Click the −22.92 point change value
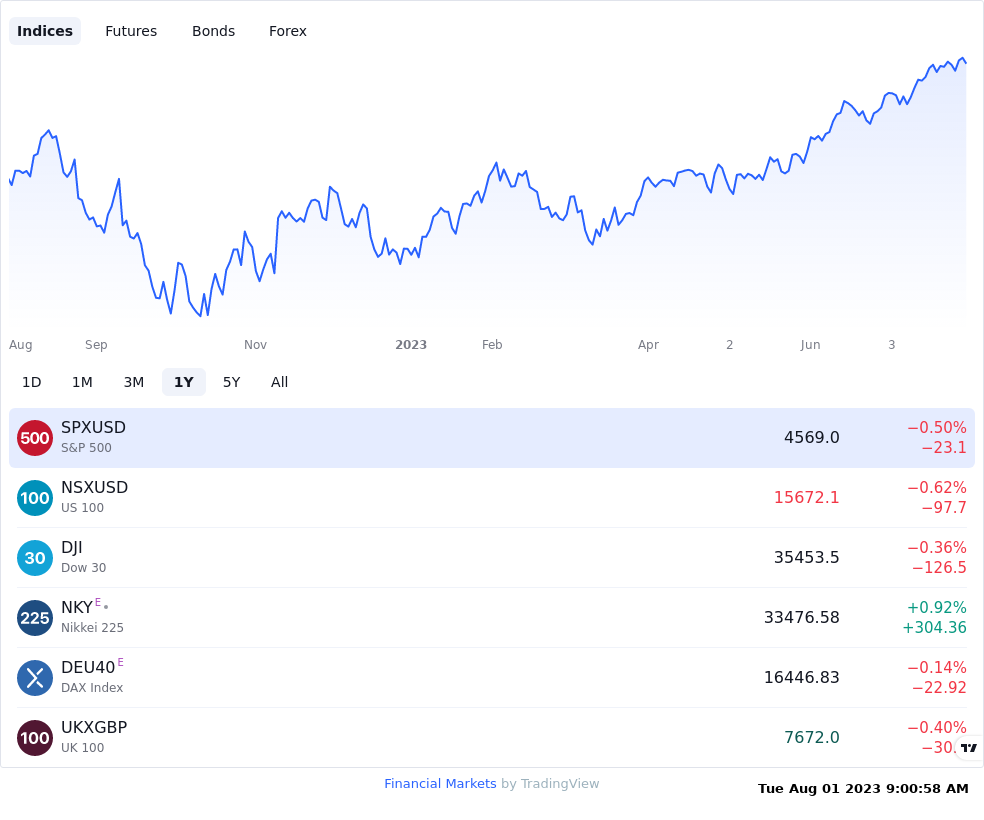The image size is (984, 820). tap(939, 688)
